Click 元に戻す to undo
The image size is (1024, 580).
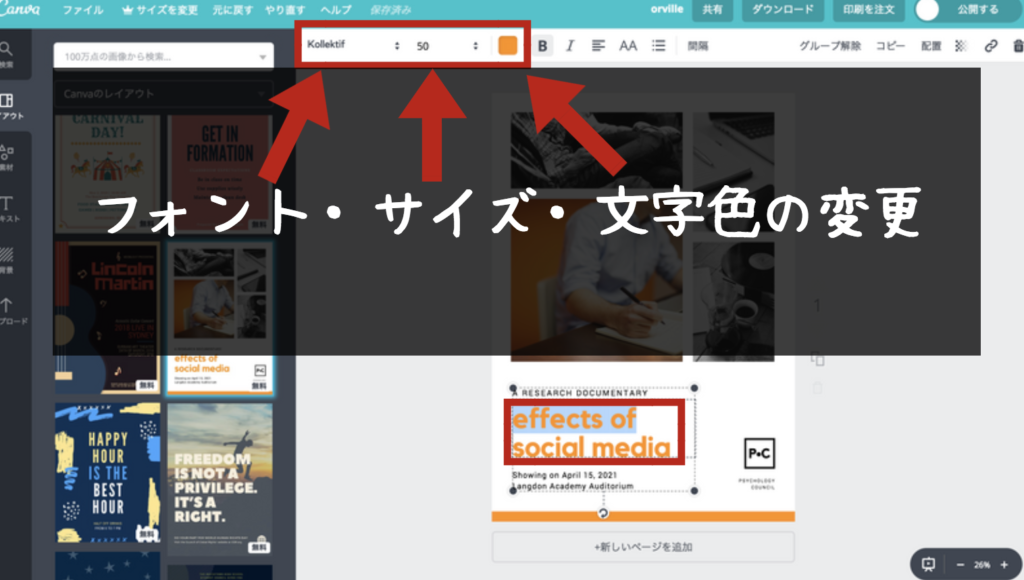tap(232, 10)
